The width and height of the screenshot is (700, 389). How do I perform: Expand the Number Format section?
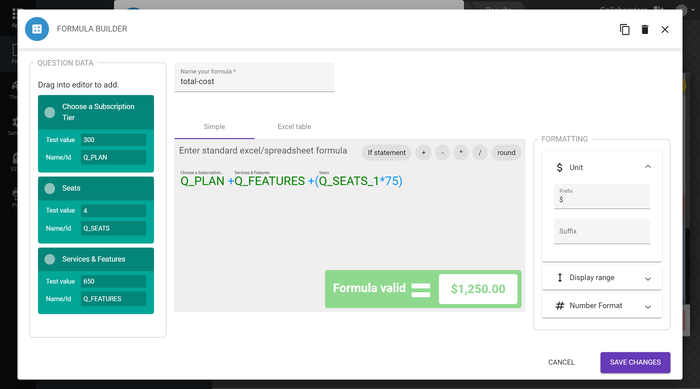[648, 306]
